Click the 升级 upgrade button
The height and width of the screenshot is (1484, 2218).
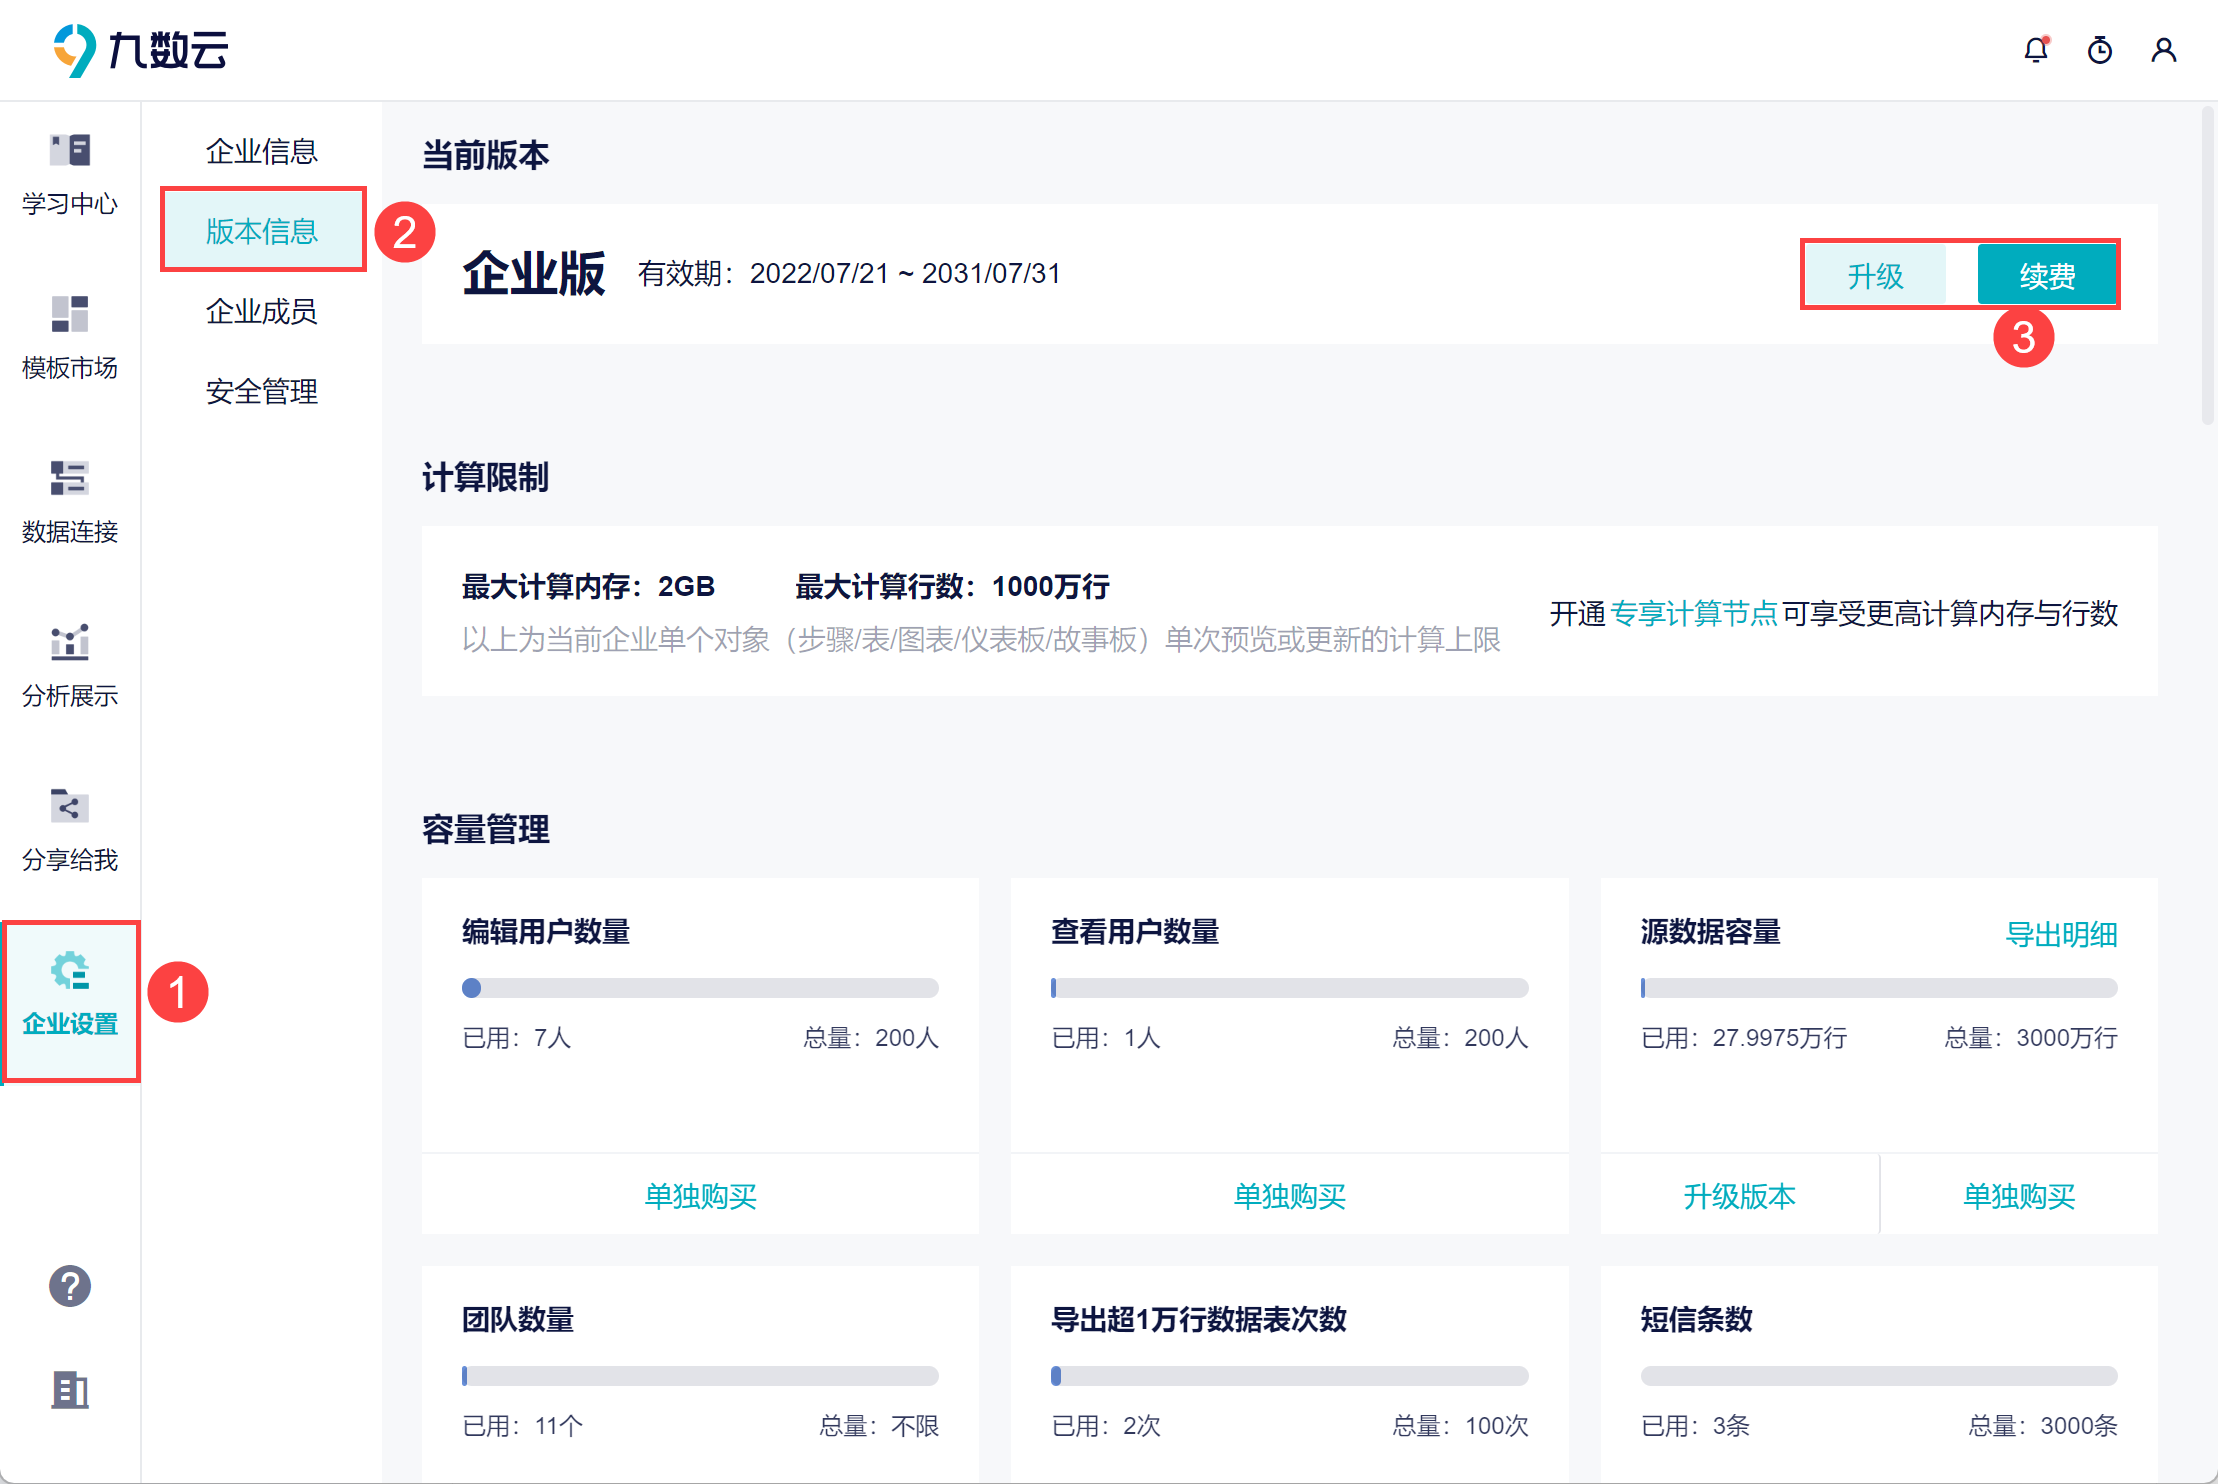(x=1875, y=276)
